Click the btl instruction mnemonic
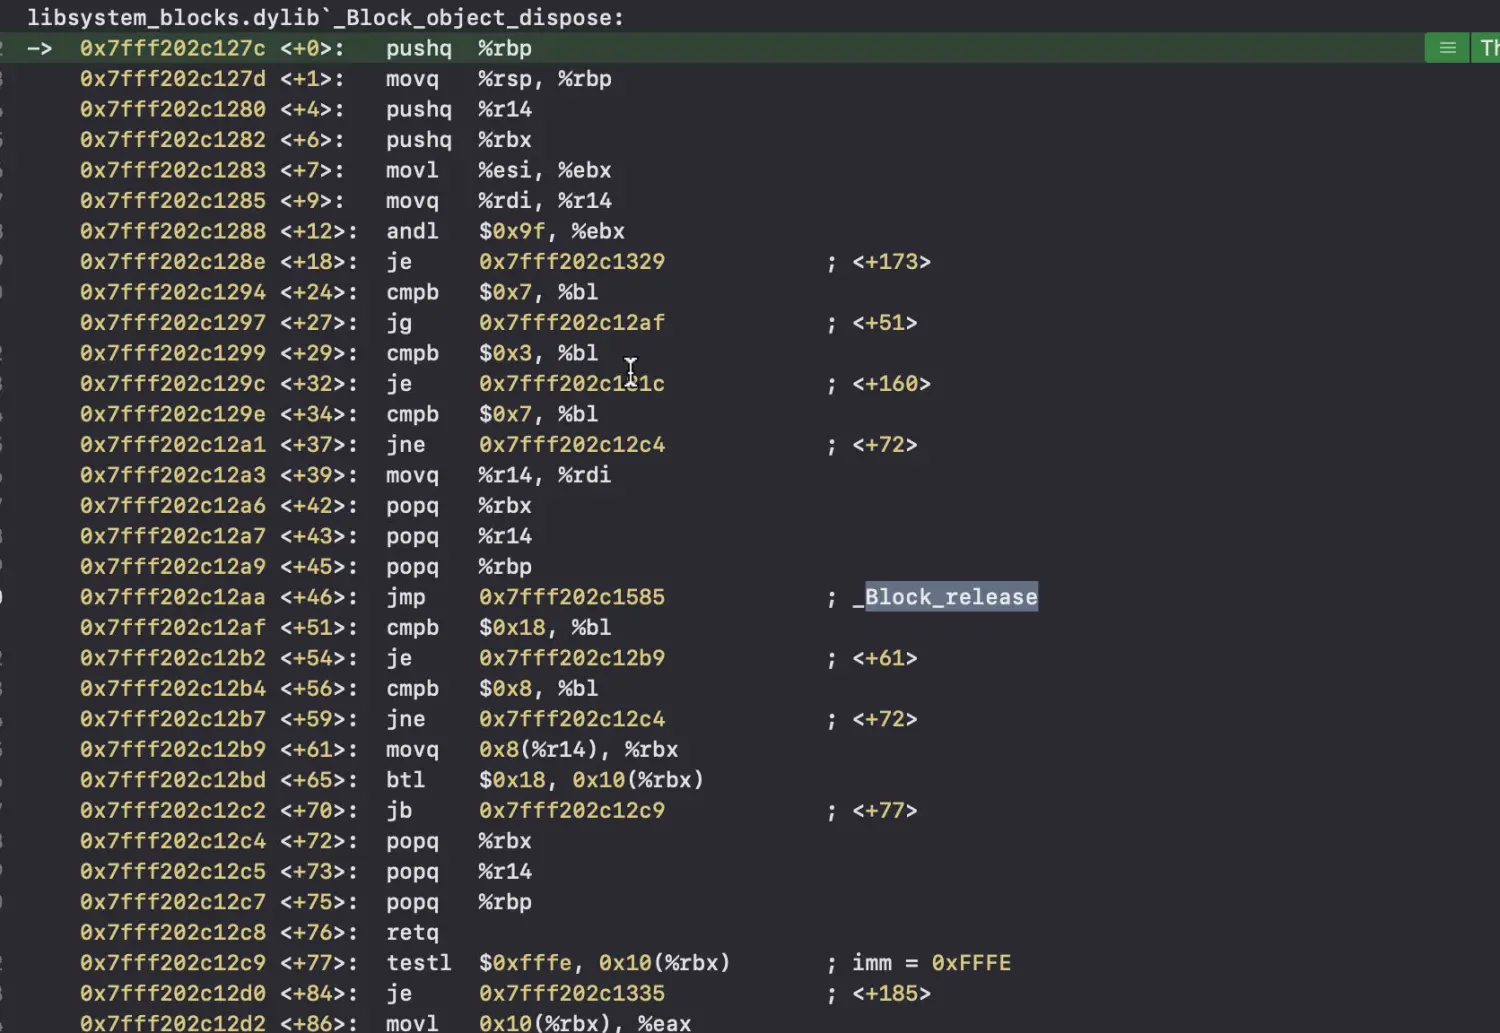Screen dimensions: 1500x1033 405,779
